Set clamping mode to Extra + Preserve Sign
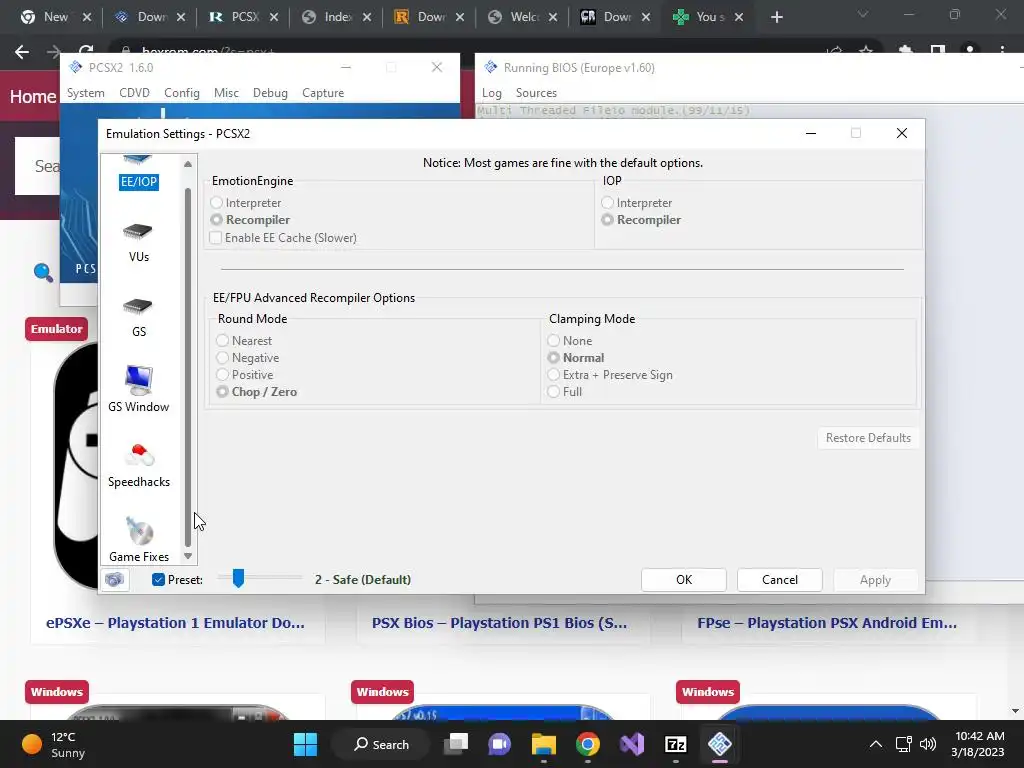 pos(554,374)
